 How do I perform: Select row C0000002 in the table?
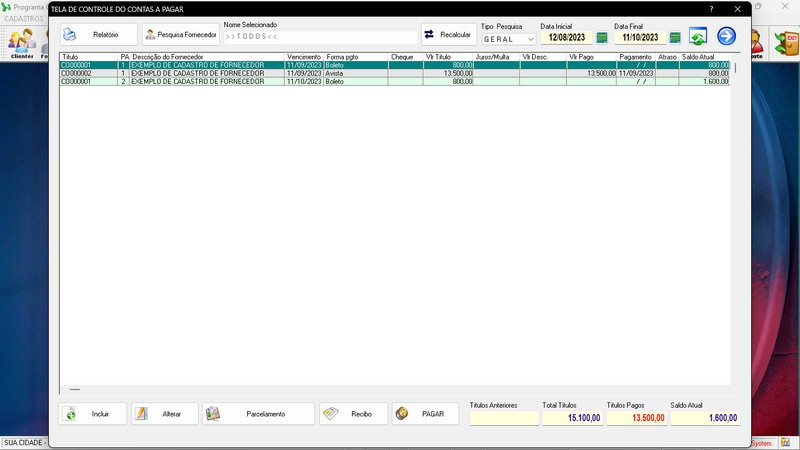pos(394,73)
